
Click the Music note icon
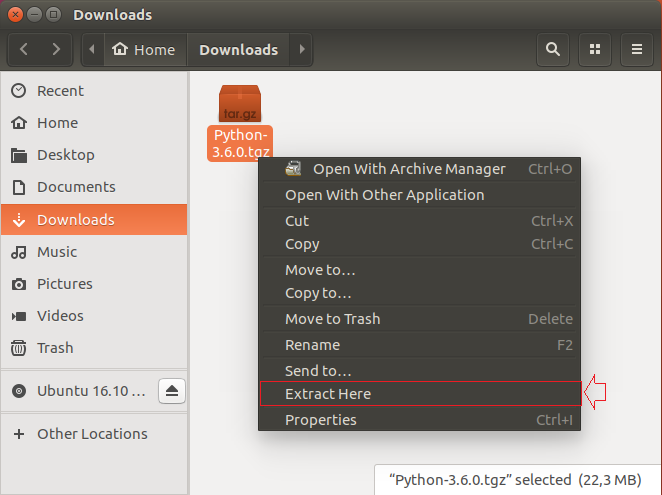click(19, 253)
